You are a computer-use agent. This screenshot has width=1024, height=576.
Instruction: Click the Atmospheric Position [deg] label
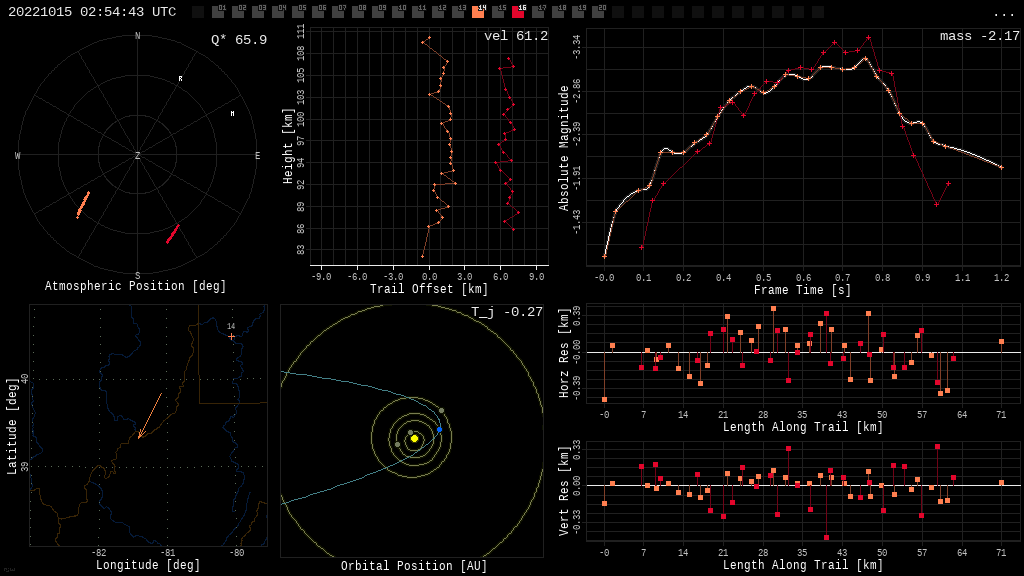pyautogui.click(x=135, y=286)
